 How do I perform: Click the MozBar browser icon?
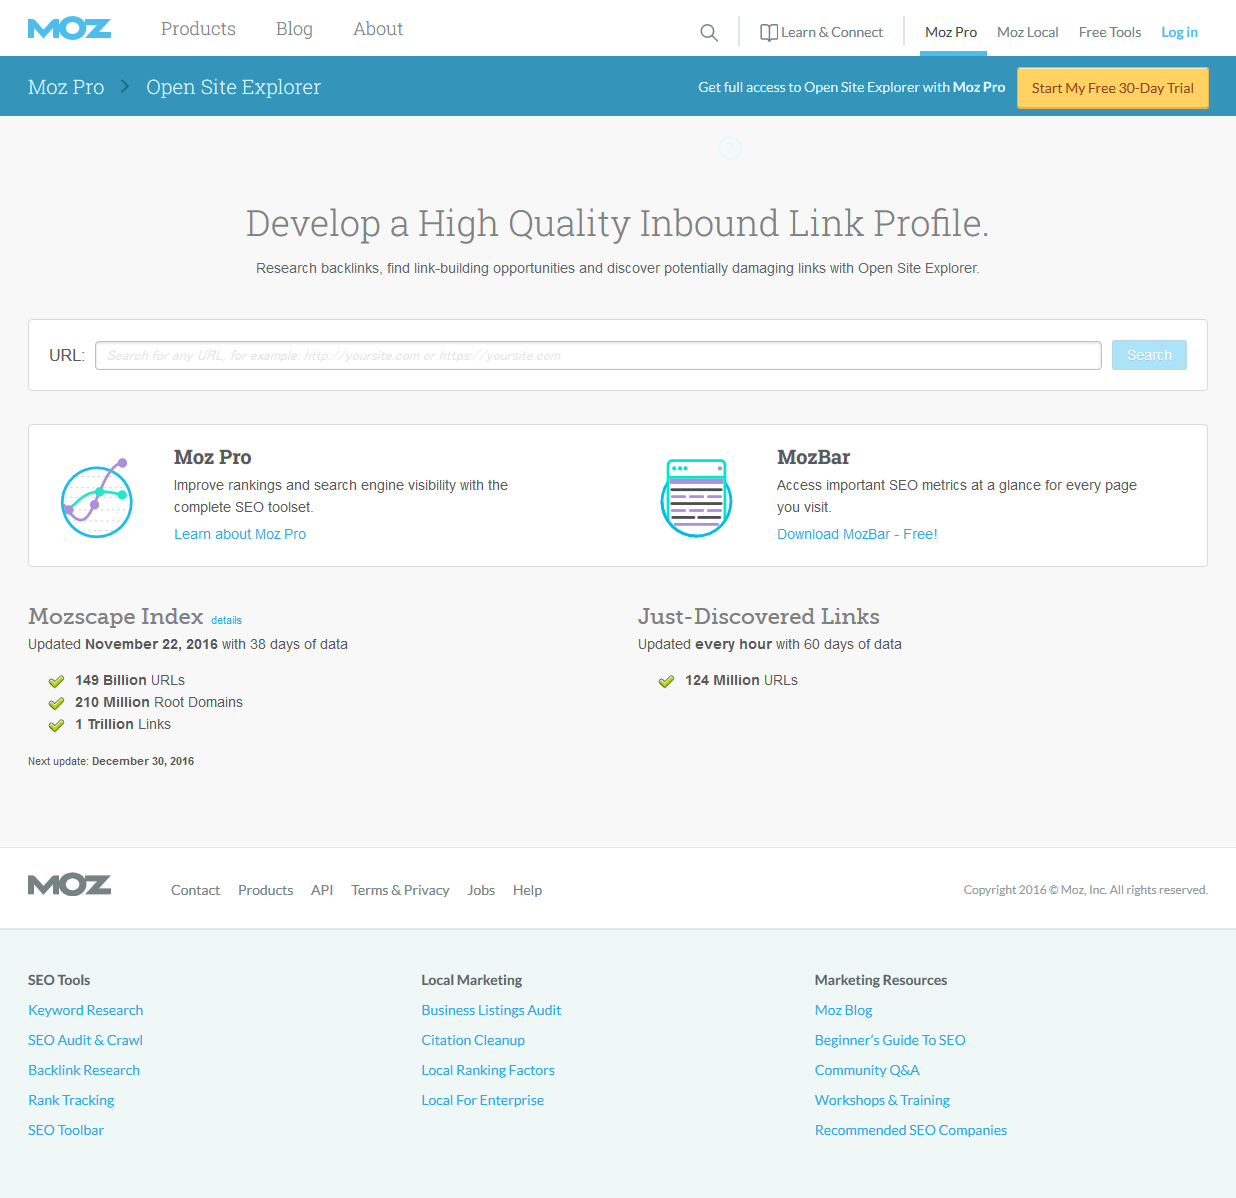tap(697, 497)
